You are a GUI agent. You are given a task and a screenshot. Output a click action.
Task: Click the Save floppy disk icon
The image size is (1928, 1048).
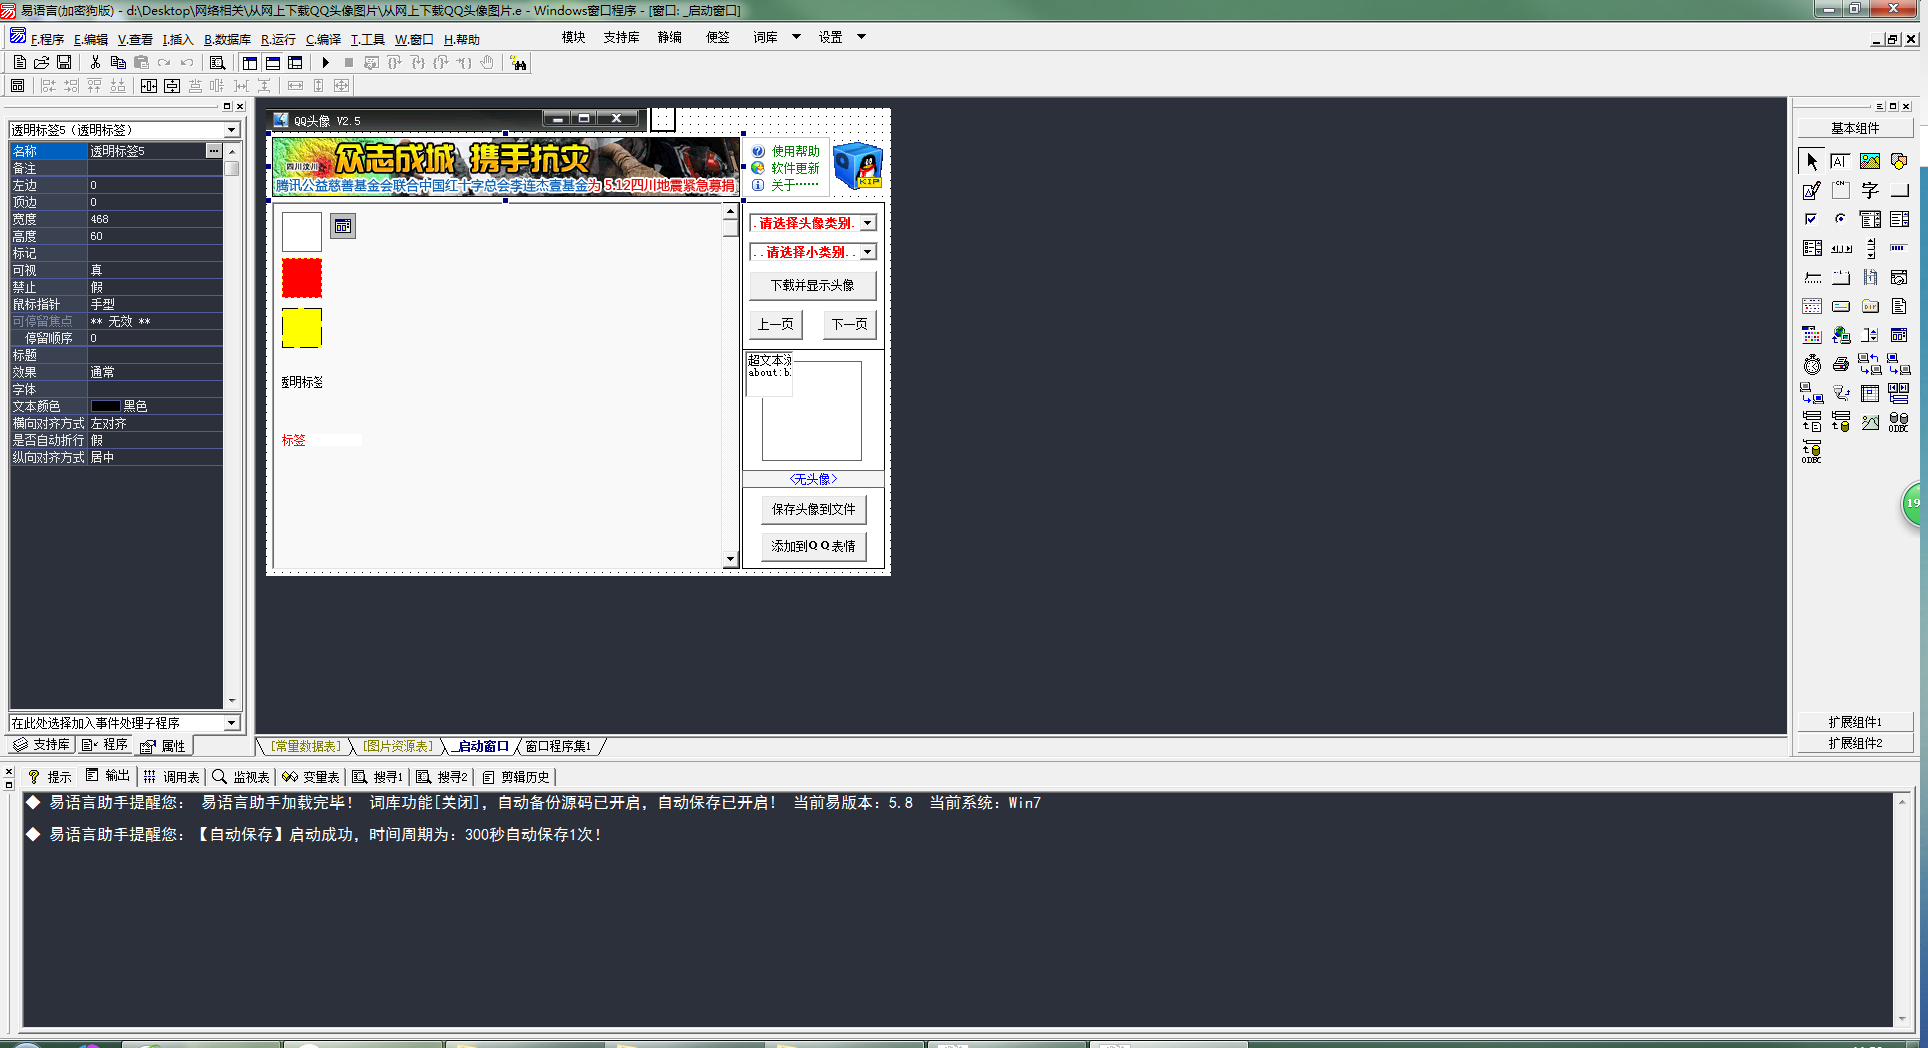pos(64,63)
